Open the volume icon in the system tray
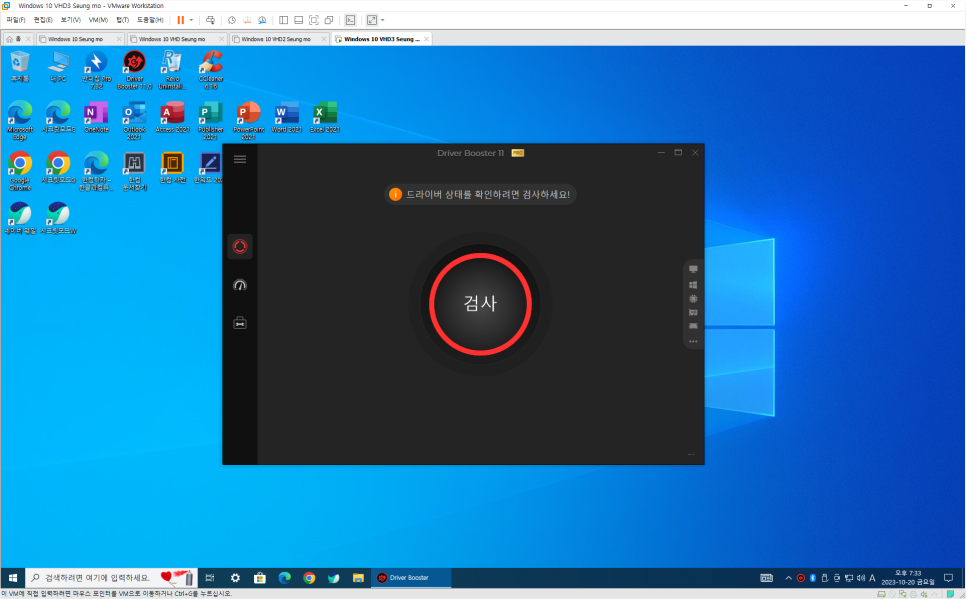966x599 pixels. [861, 578]
